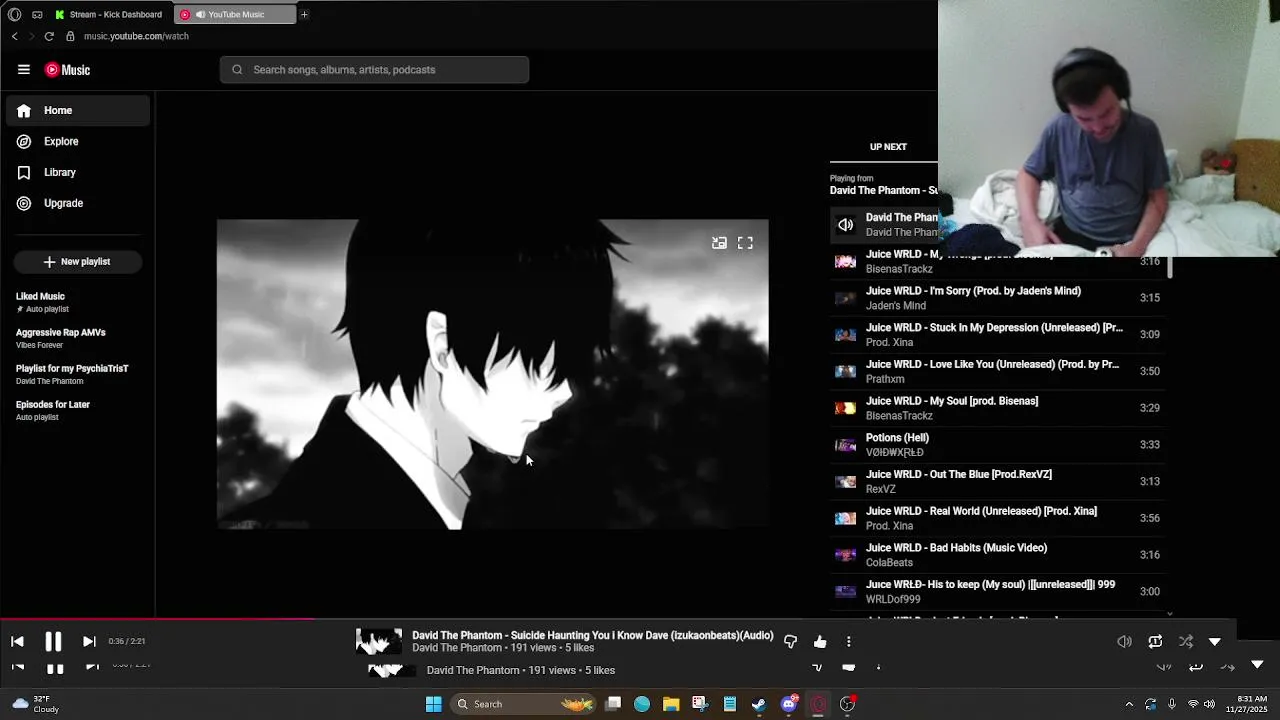
Task: Play Juice WRLD - Love Like You track
Action: point(1000,371)
